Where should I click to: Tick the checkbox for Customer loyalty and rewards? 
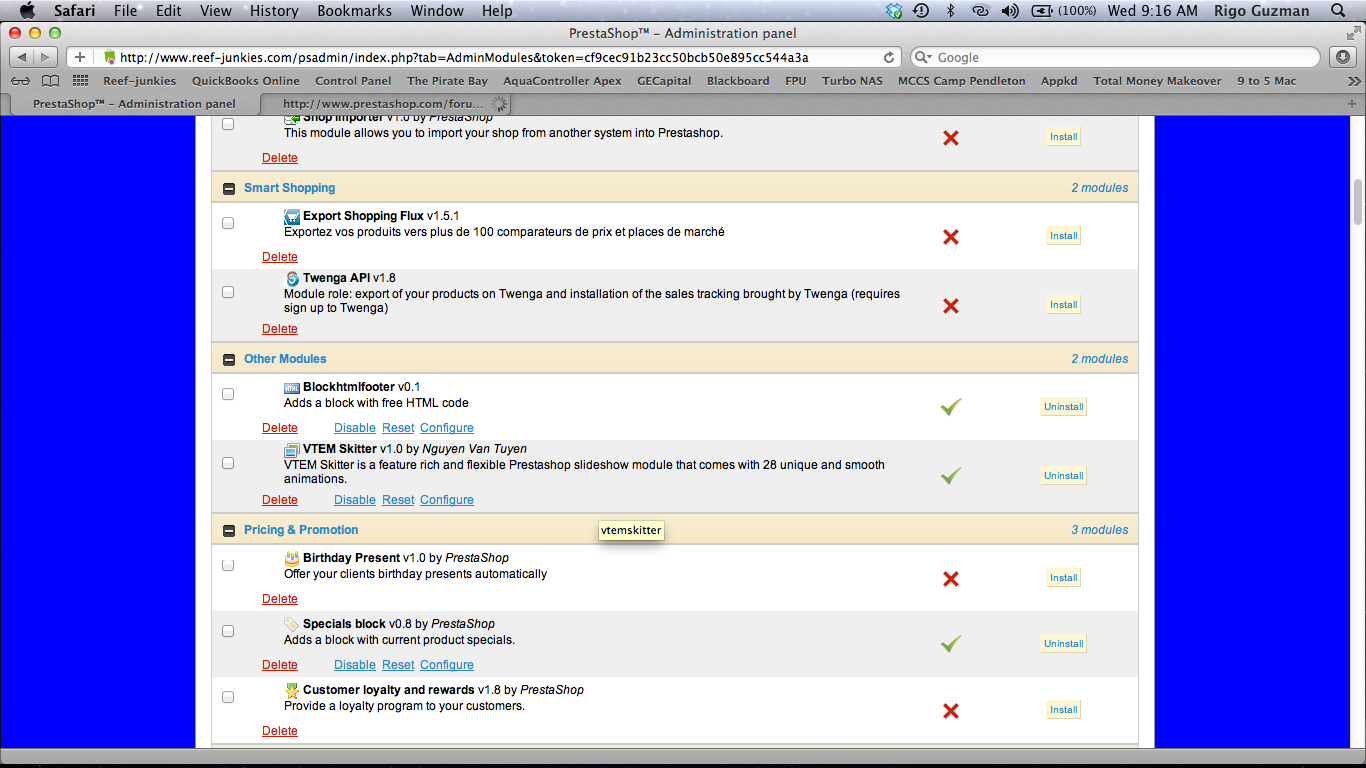[228, 697]
